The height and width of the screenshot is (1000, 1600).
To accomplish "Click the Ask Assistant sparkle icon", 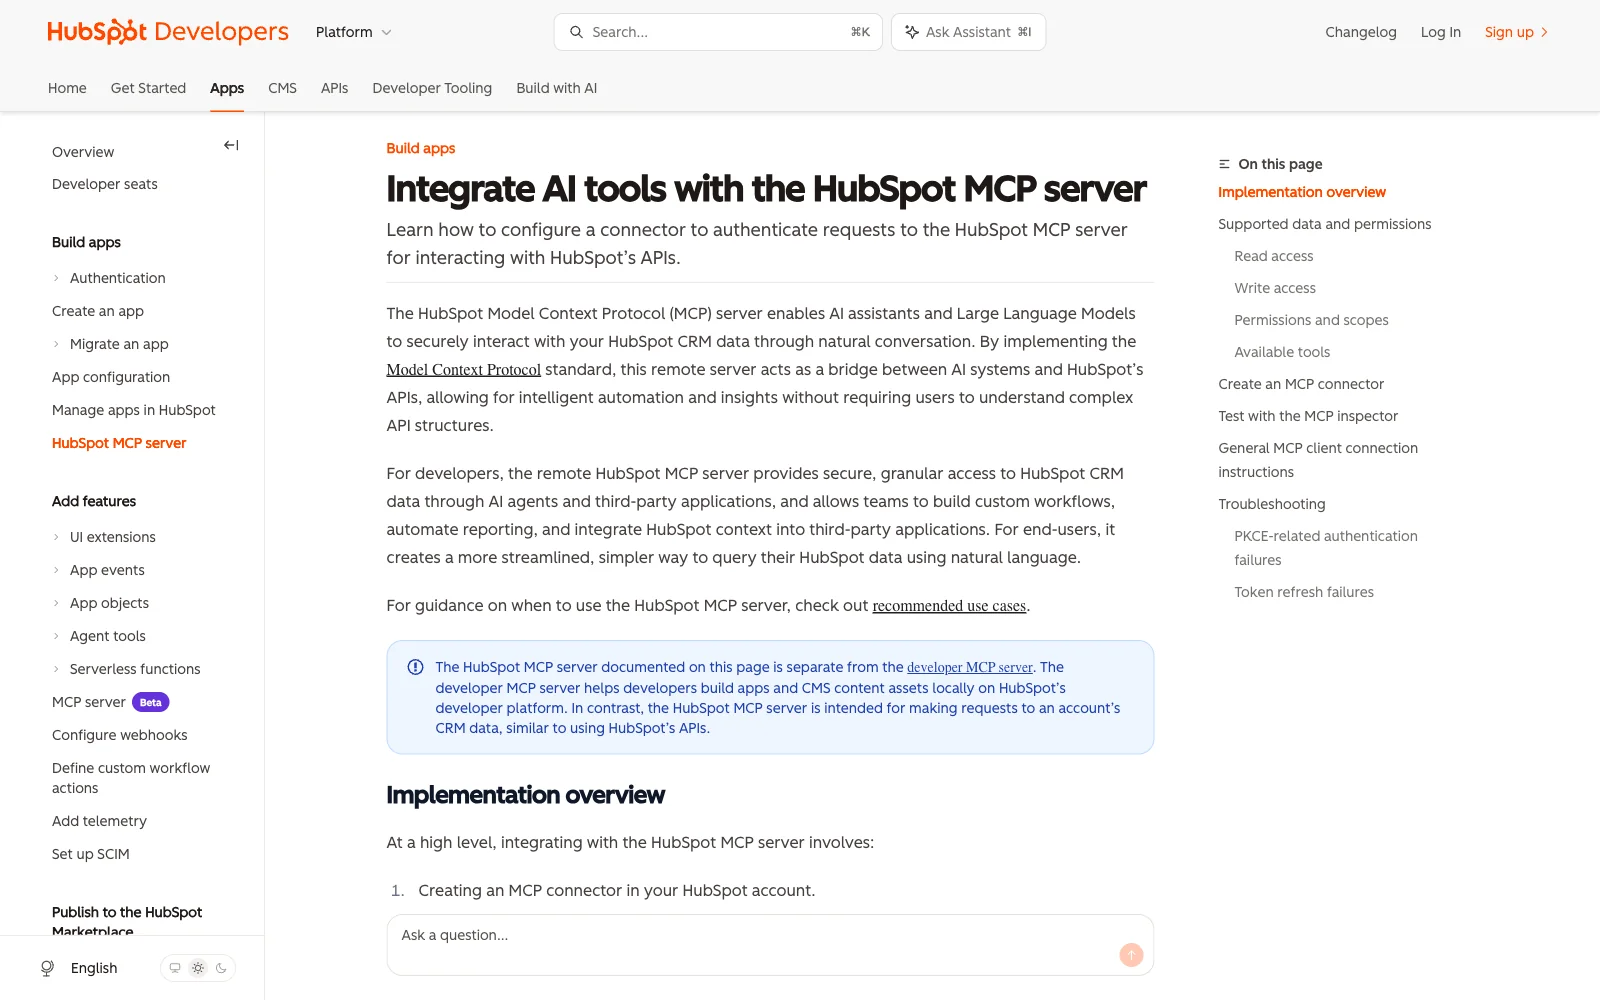I will click(x=912, y=32).
